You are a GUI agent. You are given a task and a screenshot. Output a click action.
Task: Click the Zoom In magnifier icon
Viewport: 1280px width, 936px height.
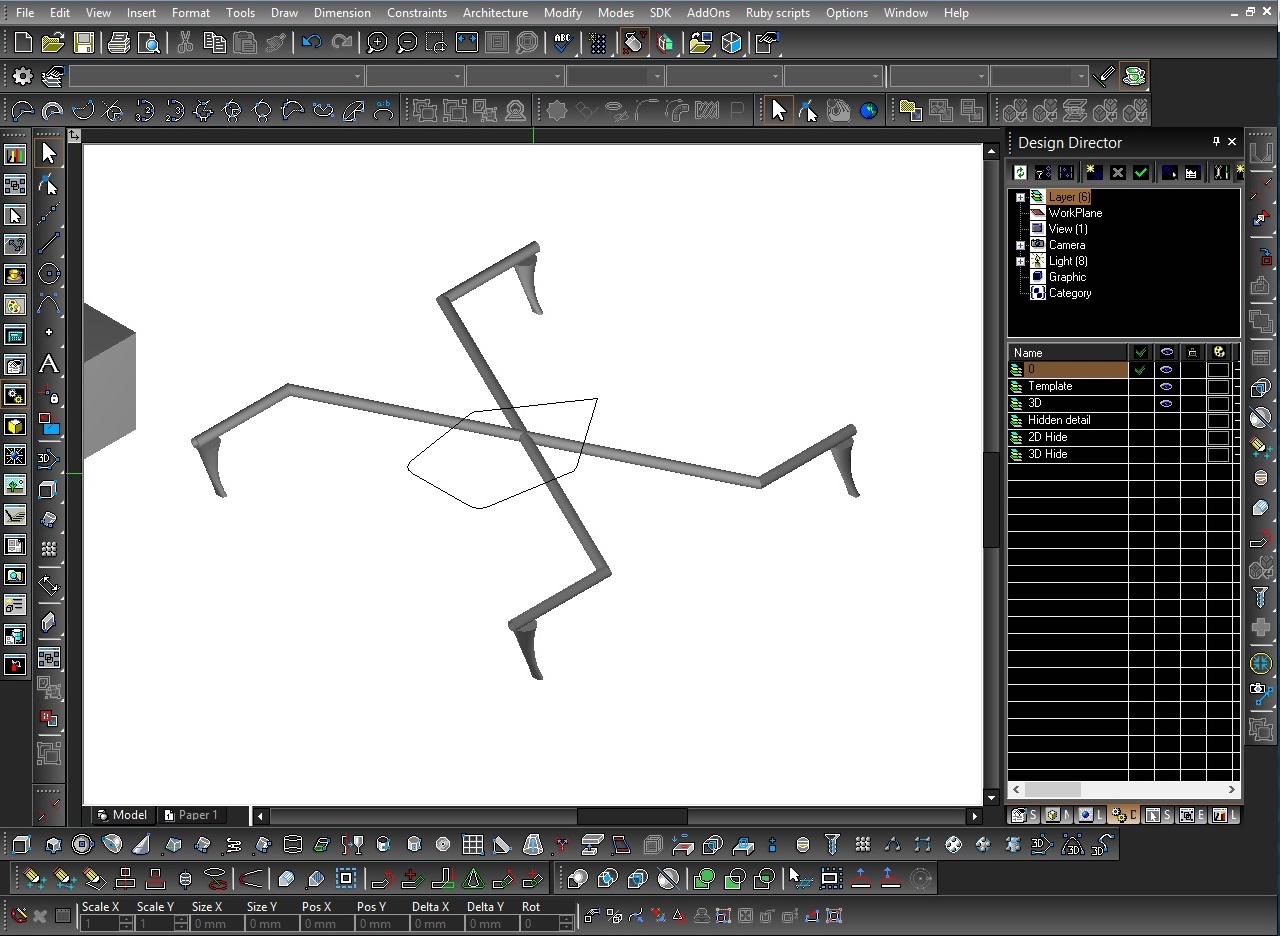pyautogui.click(x=377, y=43)
